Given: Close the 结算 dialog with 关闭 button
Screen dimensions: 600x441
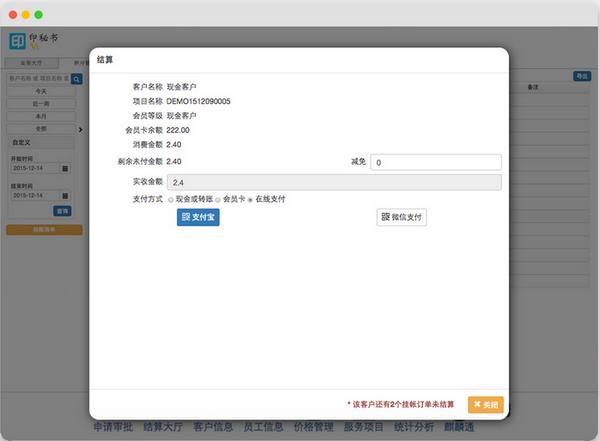Looking at the screenshot, I should 485,404.
